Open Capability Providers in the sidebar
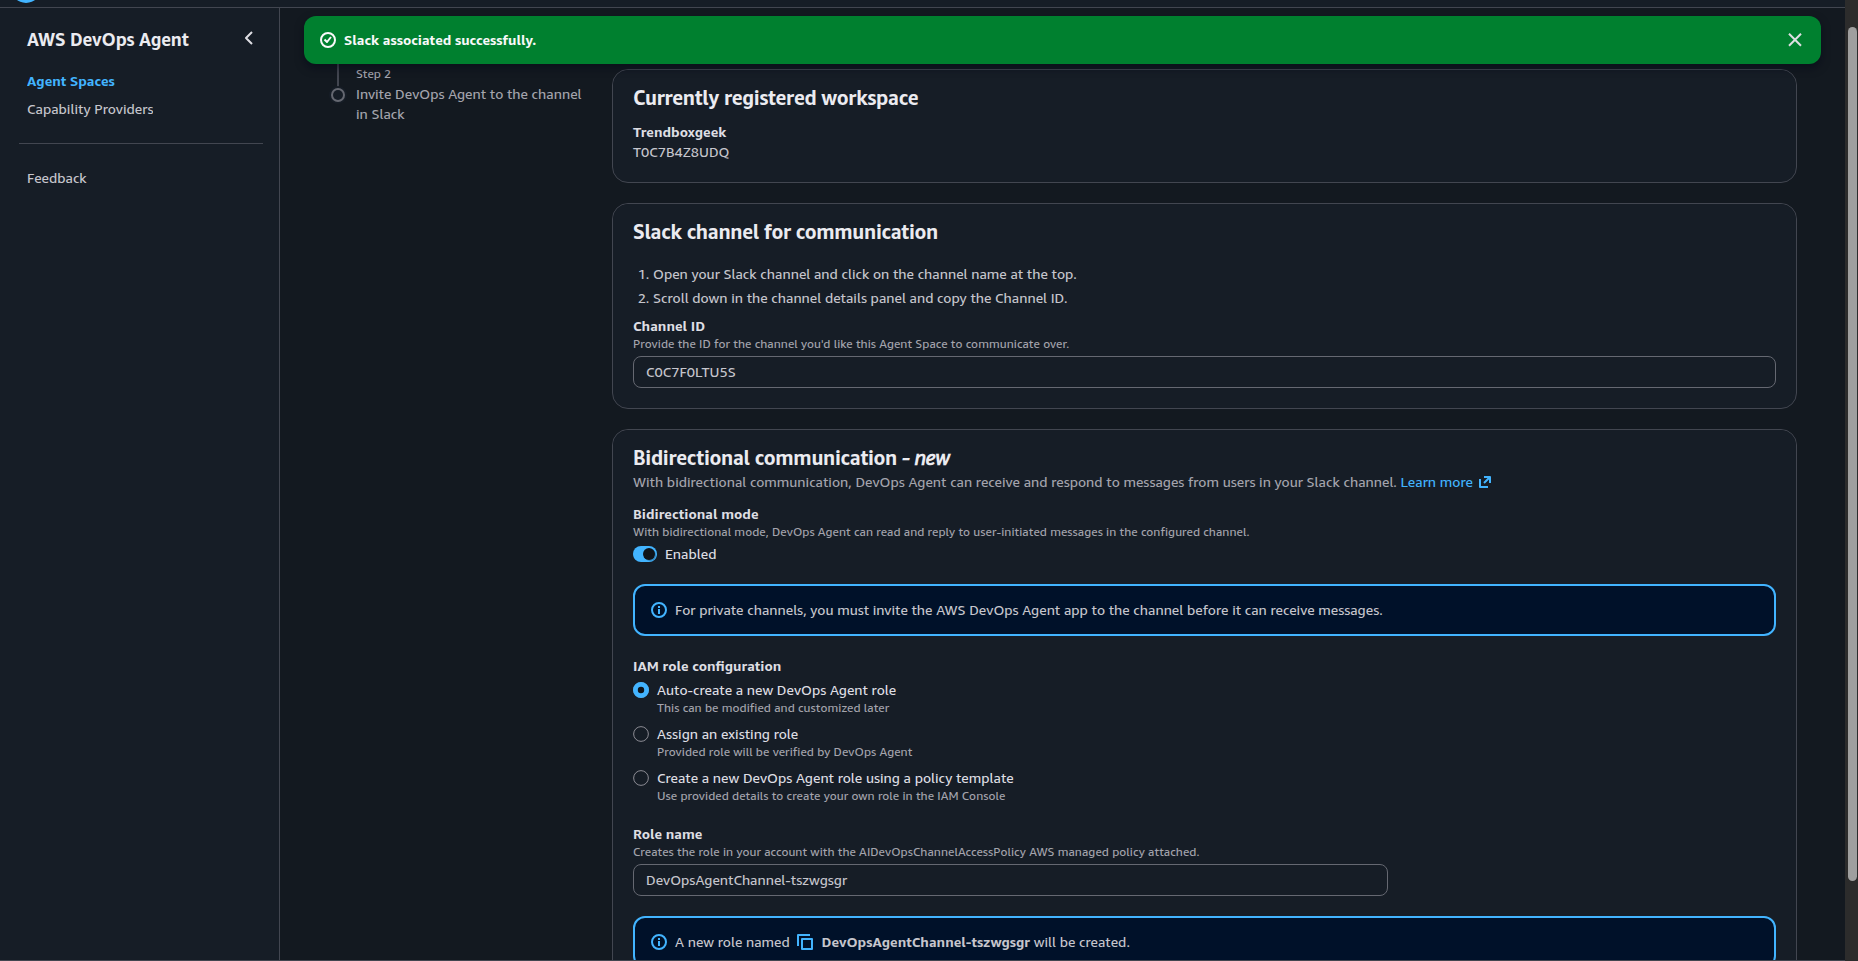 tap(90, 109)
